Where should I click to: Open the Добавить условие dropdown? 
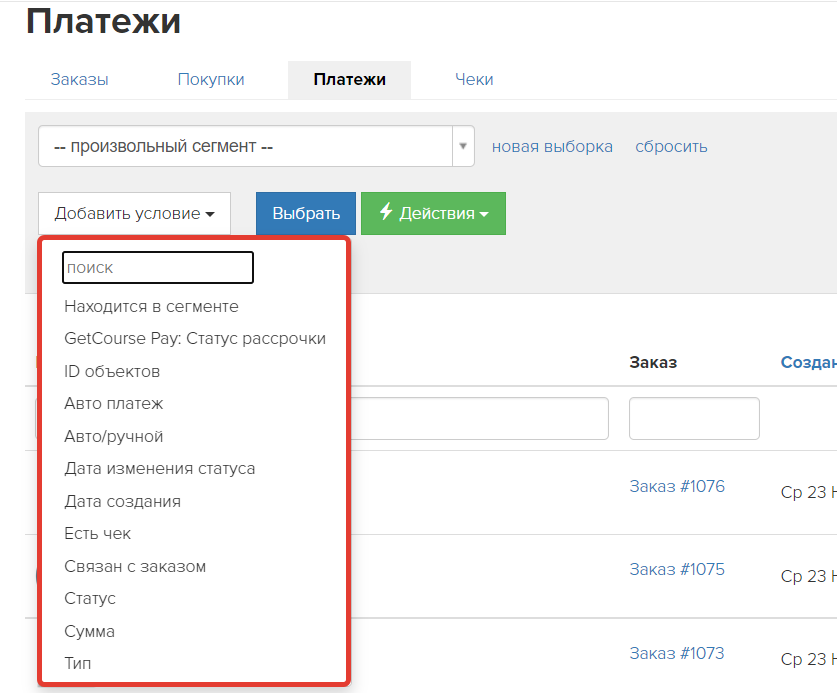point(135,214)
